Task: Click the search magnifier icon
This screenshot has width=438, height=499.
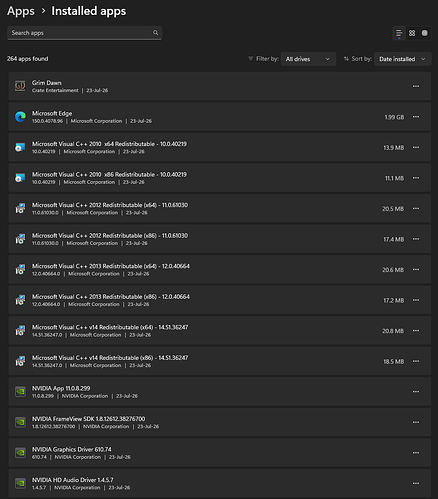Action: pyautogui.click(x=155, y=33)
